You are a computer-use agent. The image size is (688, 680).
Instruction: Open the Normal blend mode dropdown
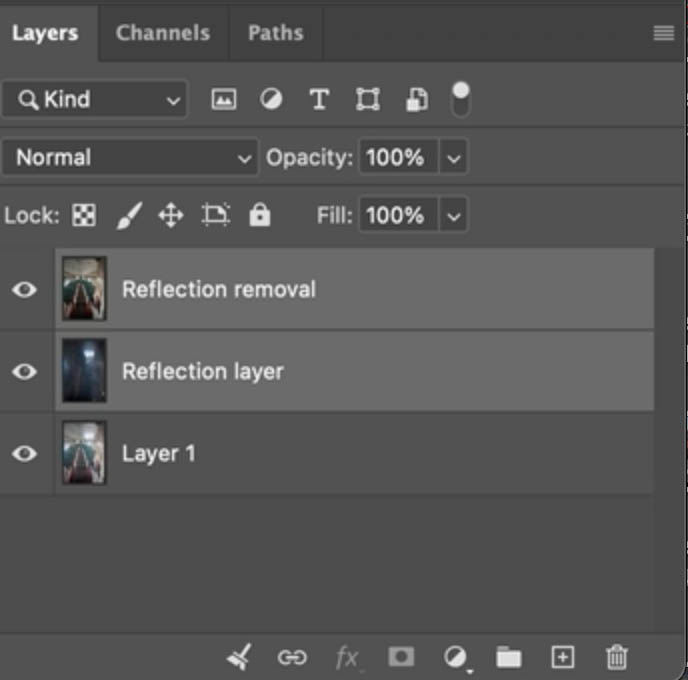(x=130, y=157)
